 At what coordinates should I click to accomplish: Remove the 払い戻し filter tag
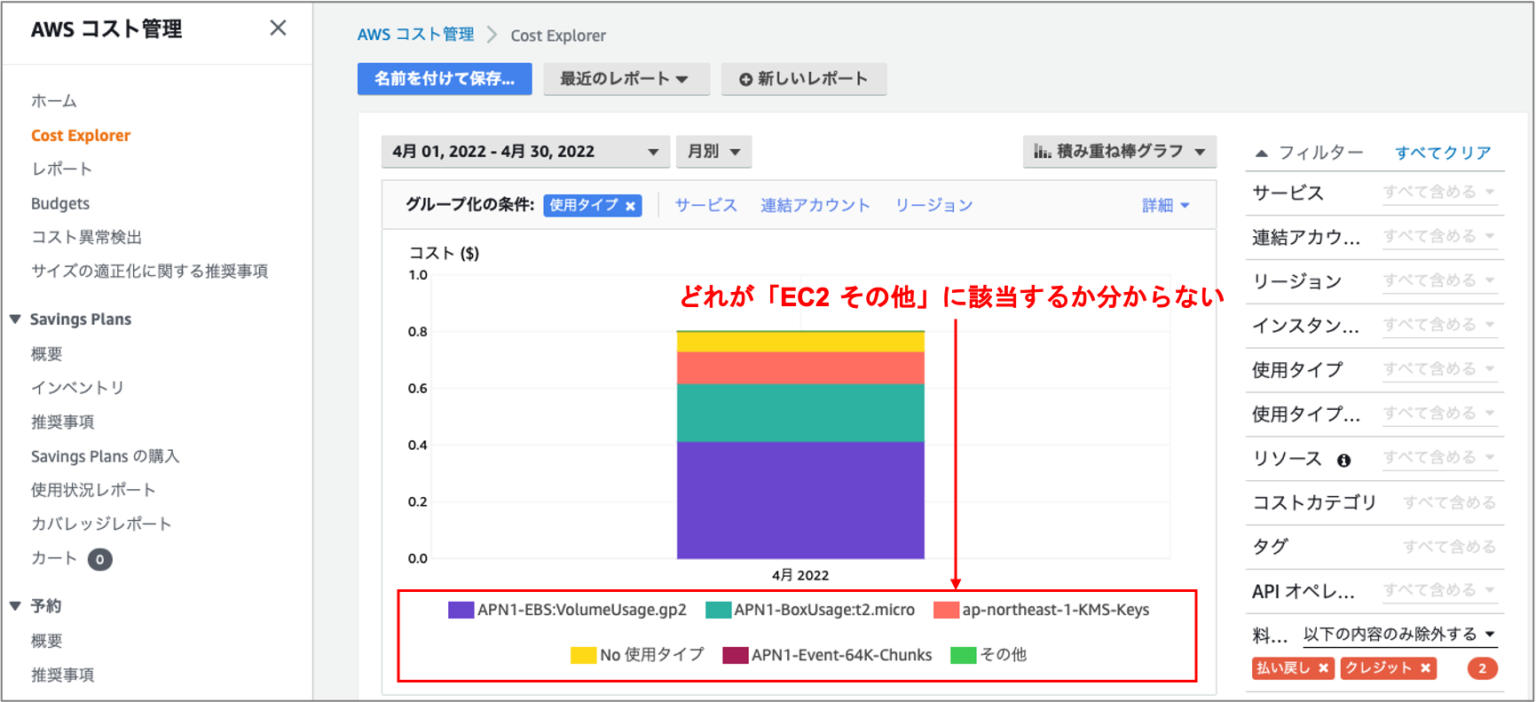coord(1323,668)
